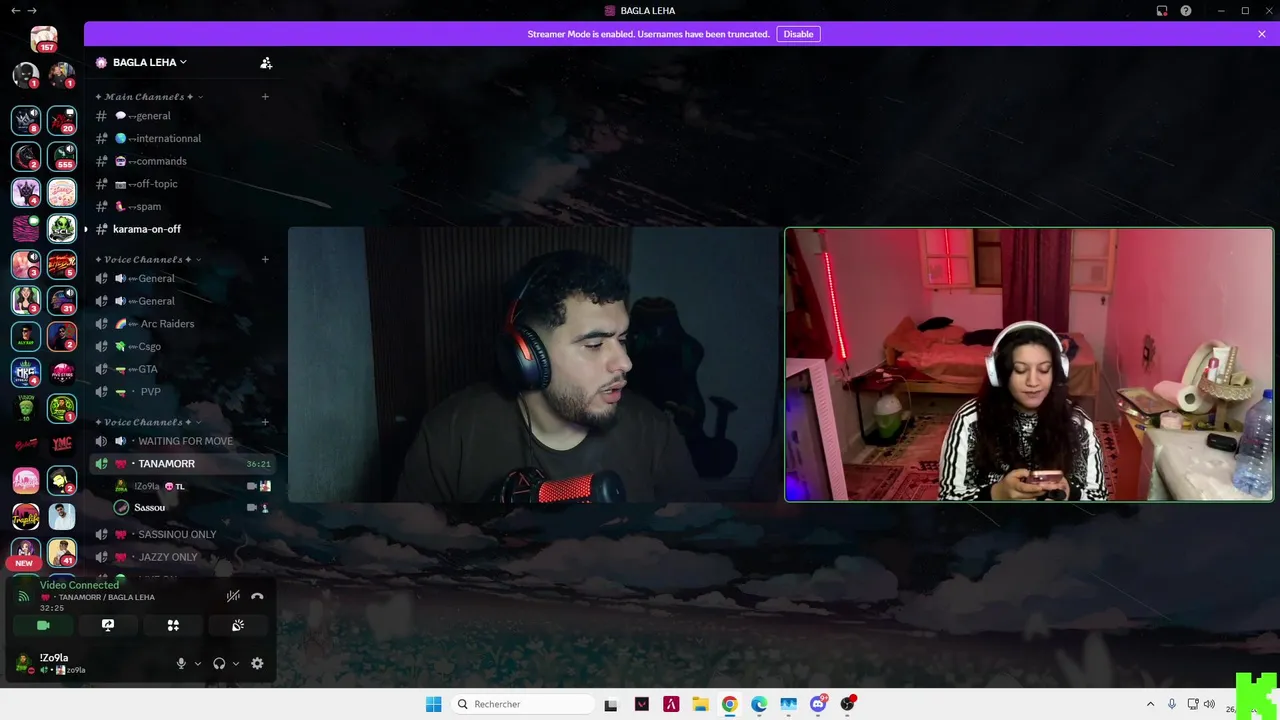Open input device options beside microphone

pyautogui.click(x=197, y=663)
